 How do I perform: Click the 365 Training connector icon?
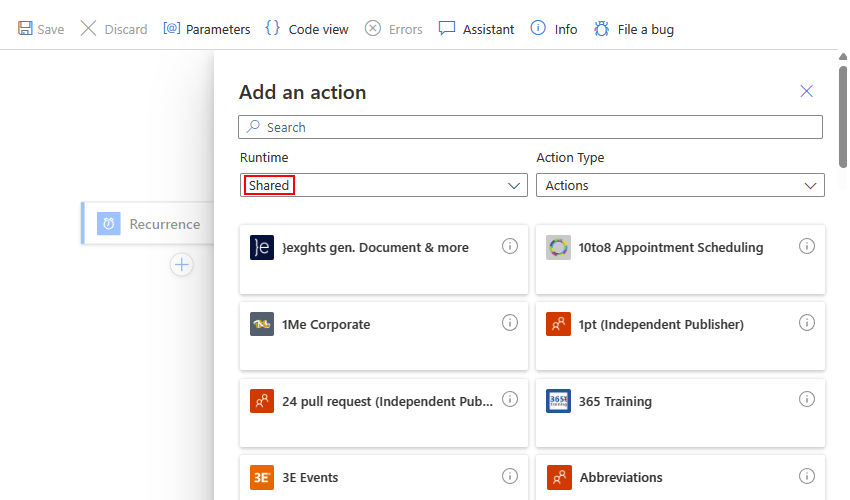click(559, 401)
